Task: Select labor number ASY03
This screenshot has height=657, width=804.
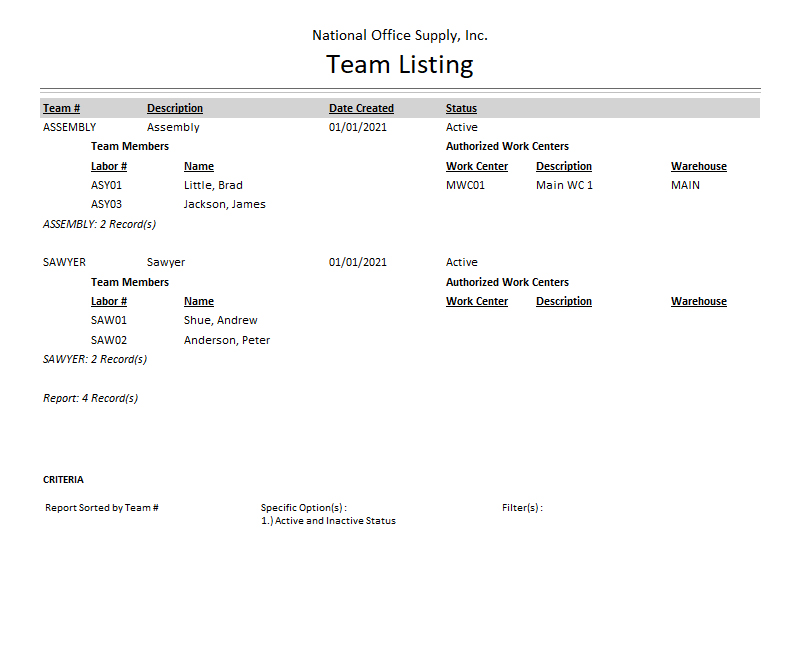Action: click(x=108, y=204)
